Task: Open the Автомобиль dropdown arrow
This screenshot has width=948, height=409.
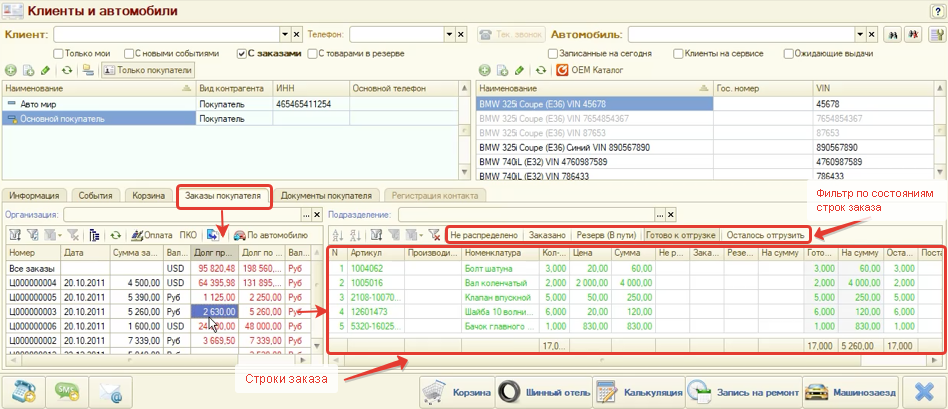Action: [x=858, y=34]
